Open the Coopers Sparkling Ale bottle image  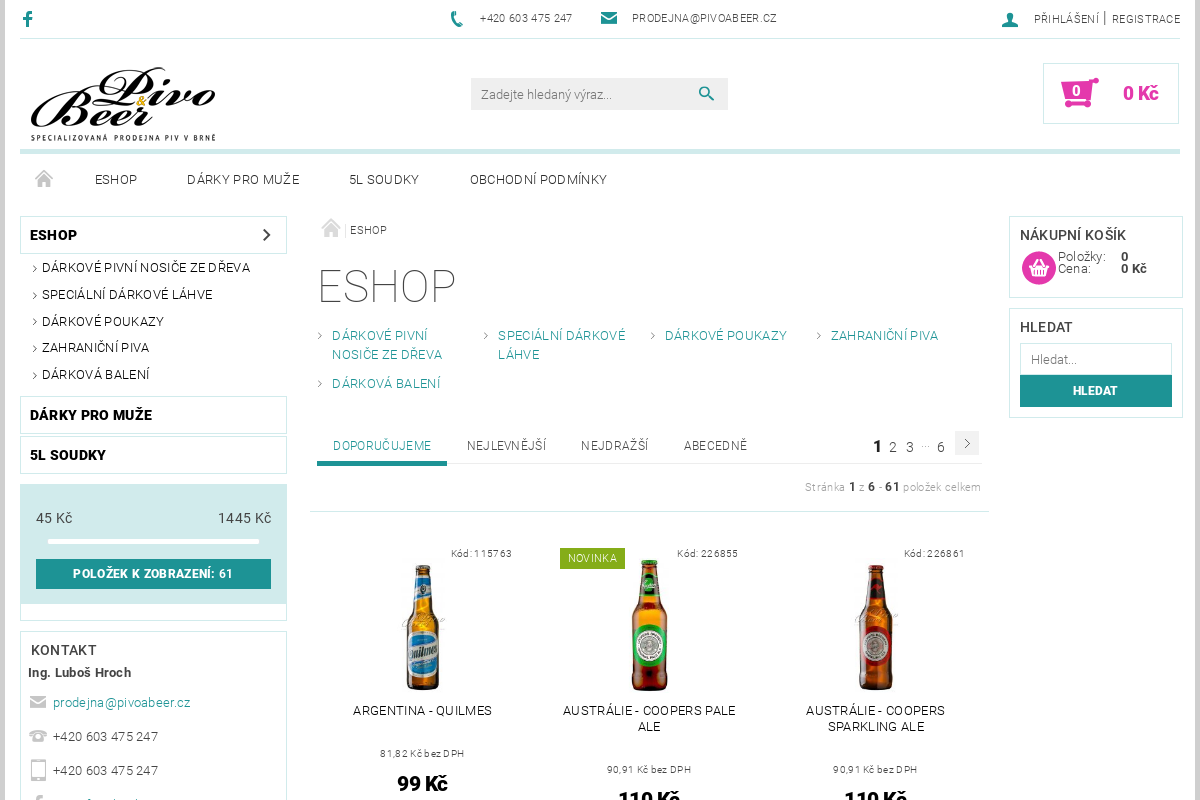(876, 627)
